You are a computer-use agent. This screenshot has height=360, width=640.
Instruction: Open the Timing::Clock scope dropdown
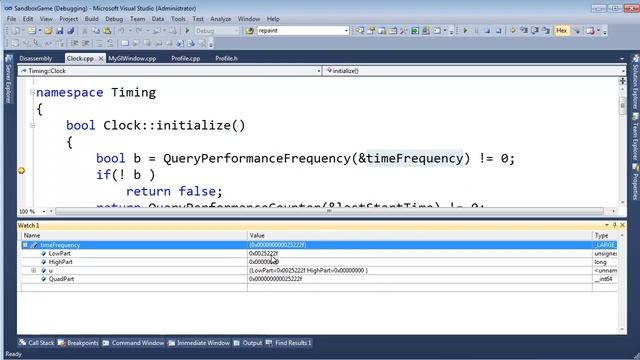point(319,71)
